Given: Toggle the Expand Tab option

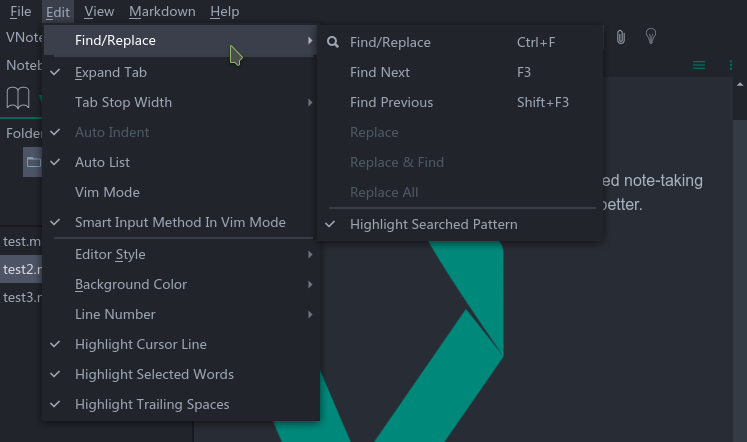Looking at the screenshot, I should [181, 72].
